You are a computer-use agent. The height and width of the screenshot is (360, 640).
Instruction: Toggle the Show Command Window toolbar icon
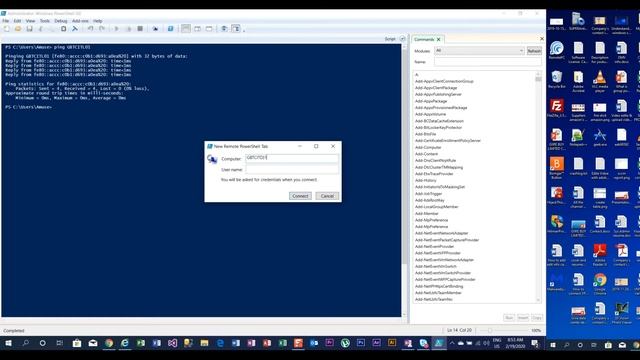pos(224,29)
